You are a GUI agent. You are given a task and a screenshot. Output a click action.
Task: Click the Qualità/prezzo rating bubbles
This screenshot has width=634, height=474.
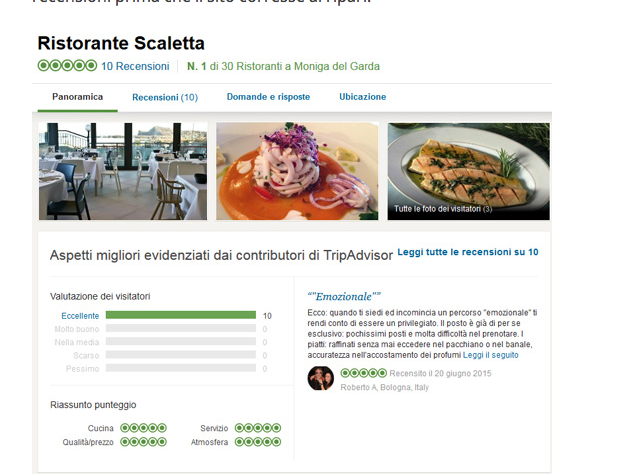coord(144,442)
